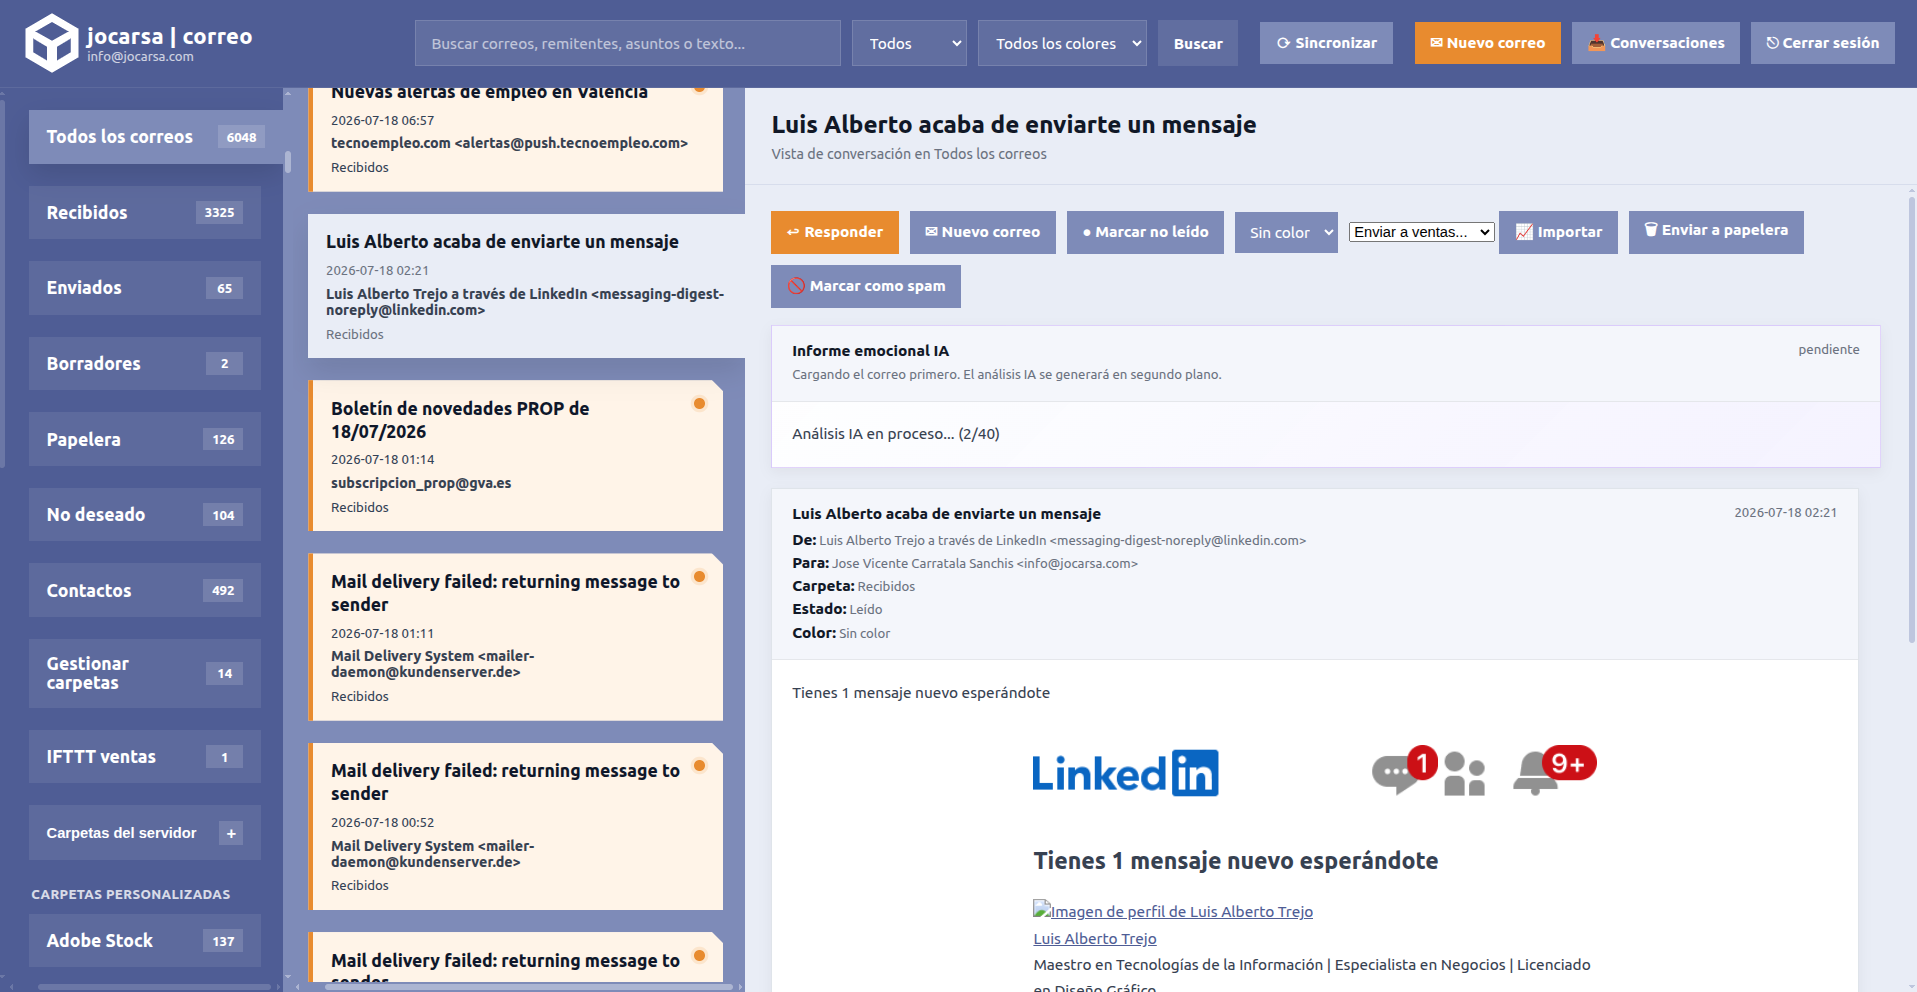This screenshot has width=1917, height=992.
Task: Click the orange Nuevo correo header button
Action: (1487, 43)
